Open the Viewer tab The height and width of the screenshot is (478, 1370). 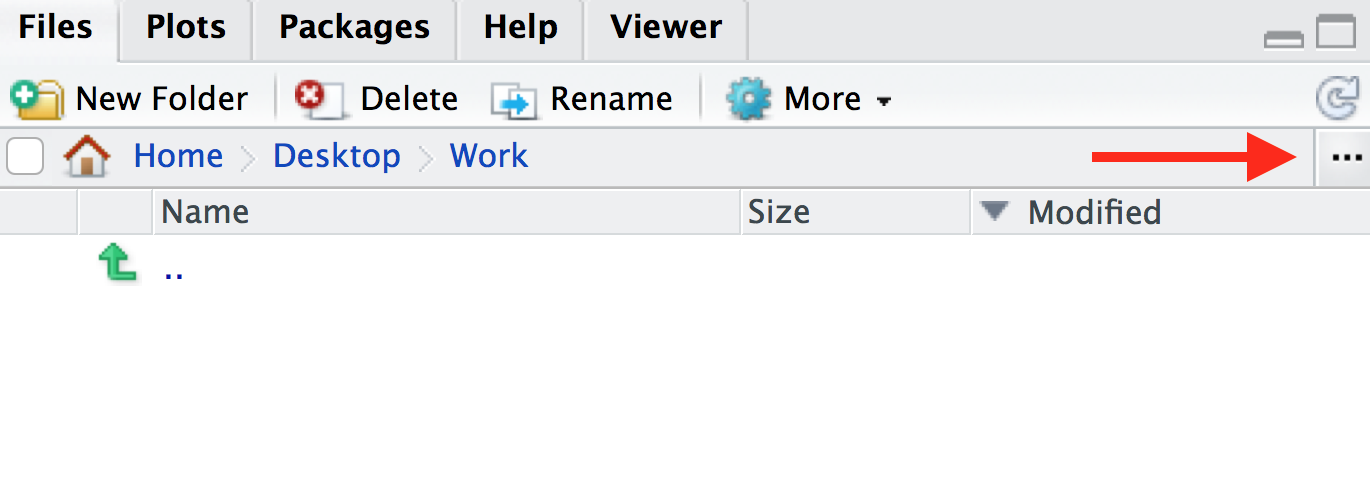(663, 27)
